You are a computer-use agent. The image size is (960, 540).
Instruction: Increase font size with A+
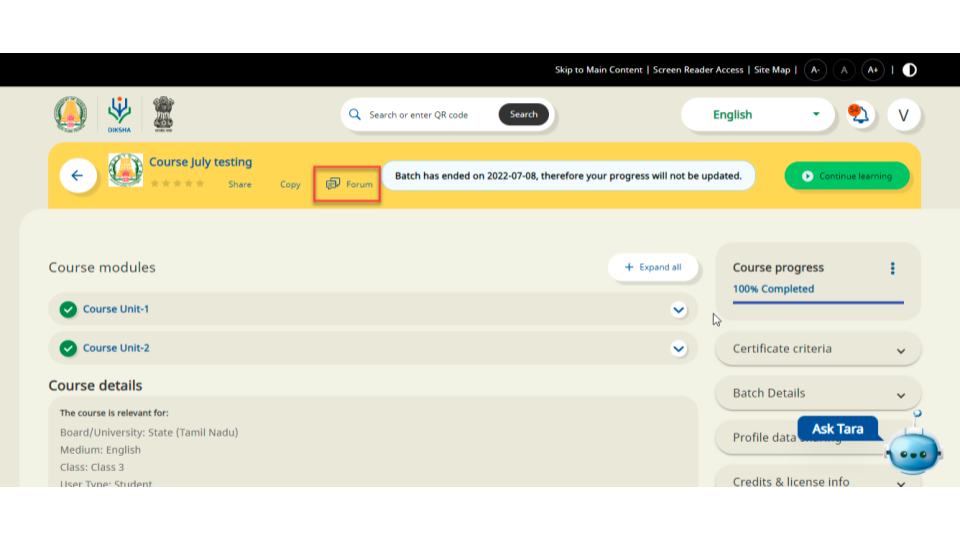tap(873, 70)
